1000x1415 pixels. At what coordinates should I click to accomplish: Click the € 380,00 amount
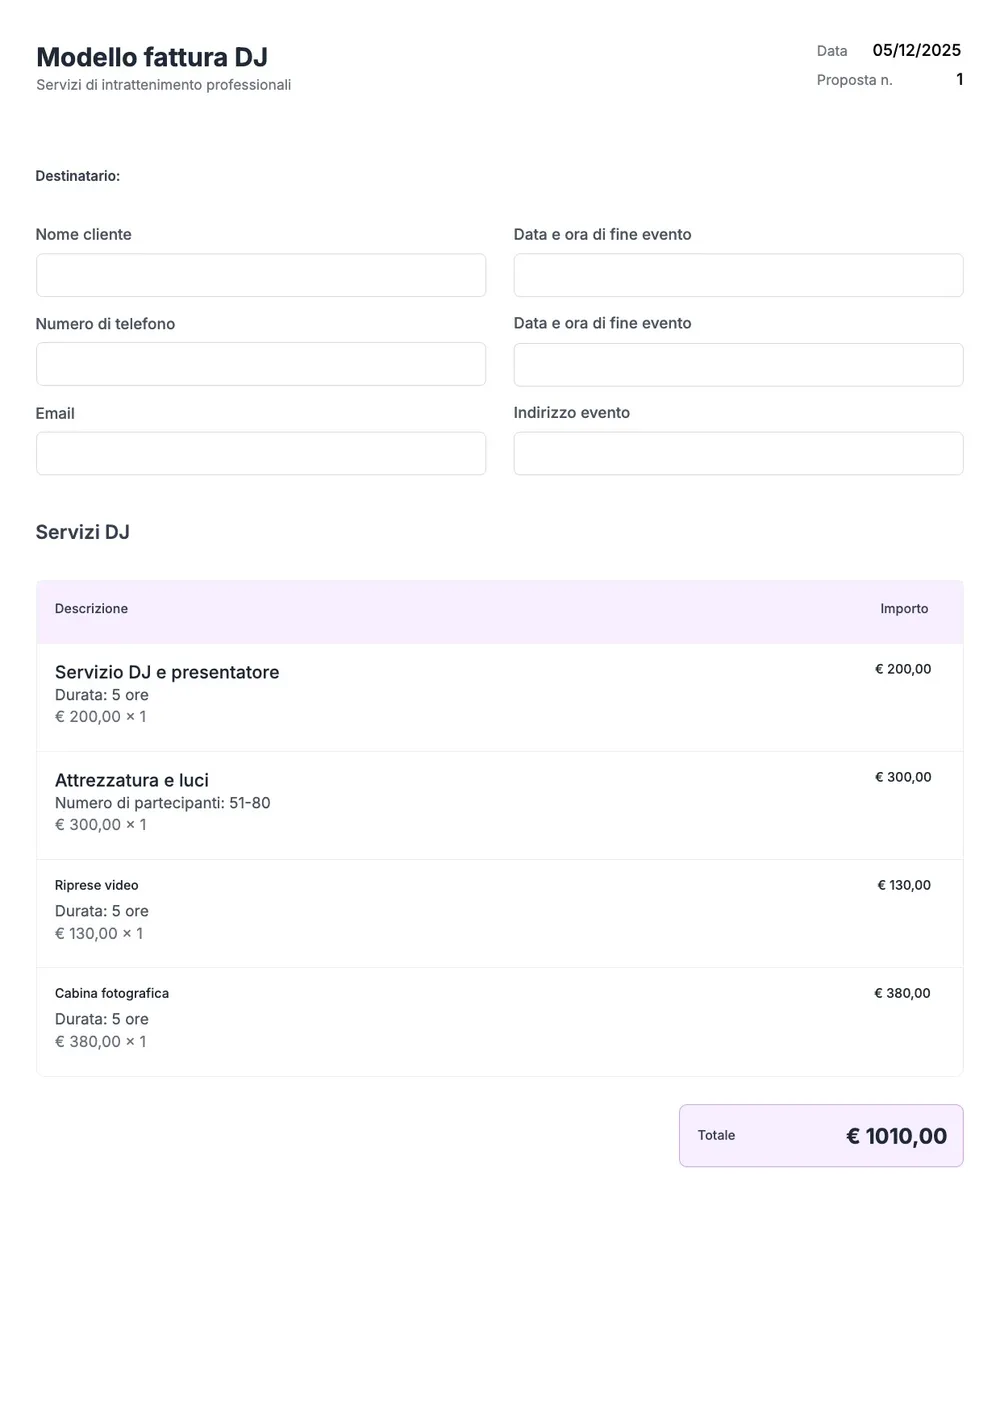[x=902, y=993]
